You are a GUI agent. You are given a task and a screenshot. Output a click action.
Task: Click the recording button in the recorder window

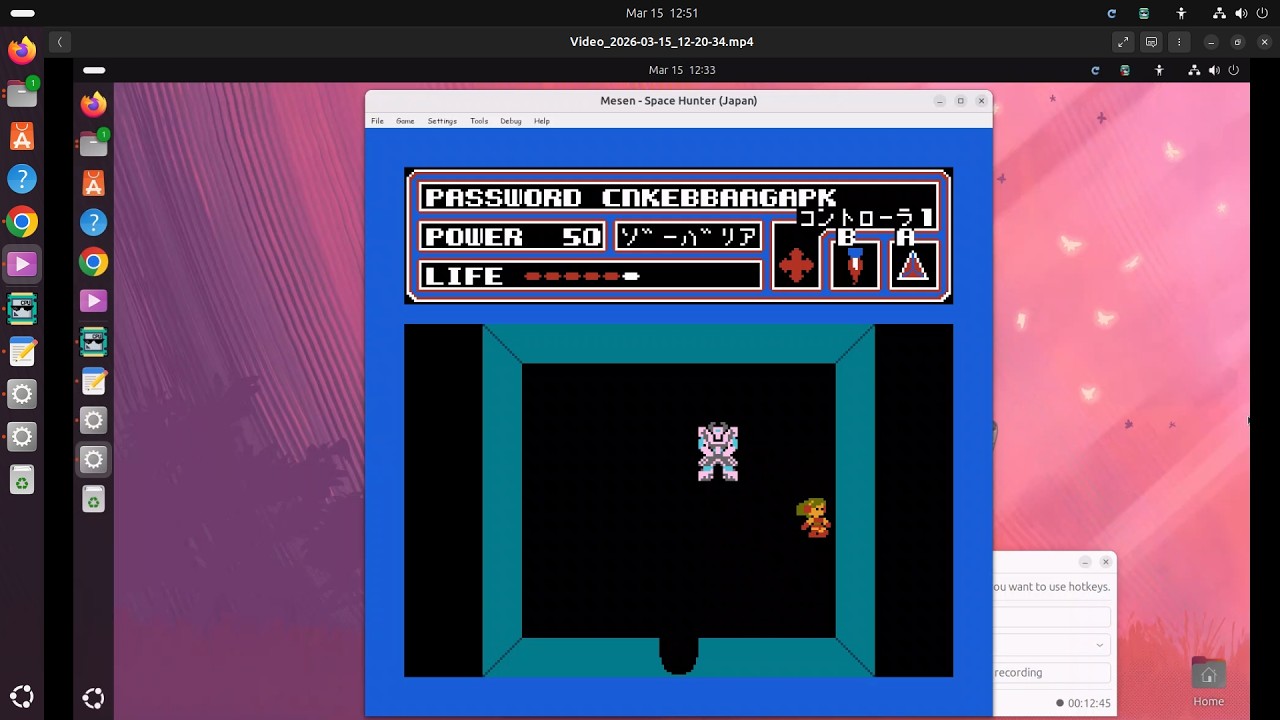(x=1052, y=673)
